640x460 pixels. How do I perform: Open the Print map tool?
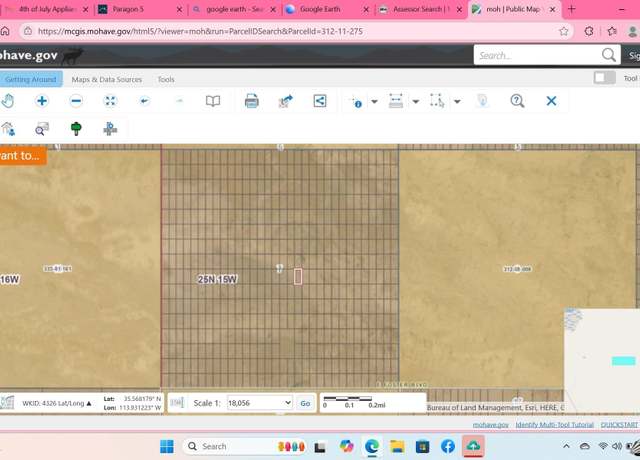(251, 101)
